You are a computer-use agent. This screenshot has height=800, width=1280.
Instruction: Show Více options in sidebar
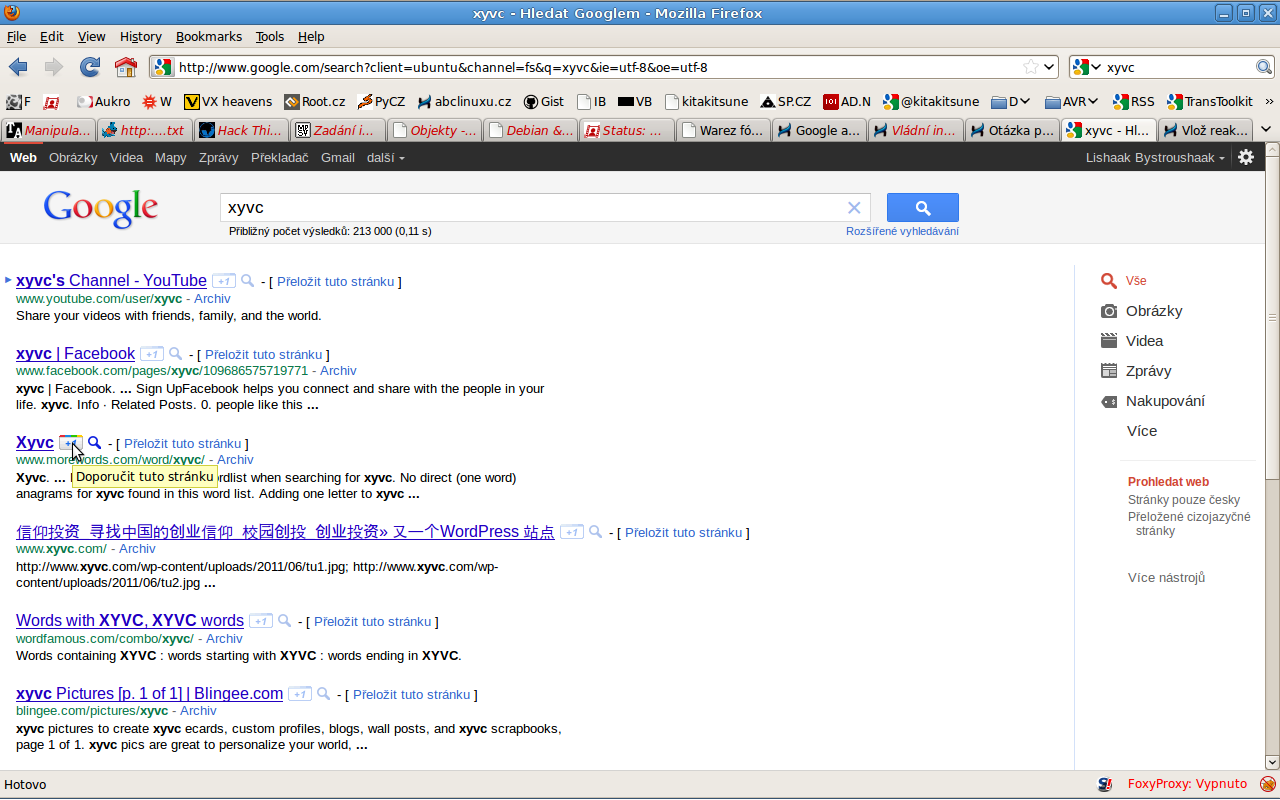click(x=1141, y=431)
